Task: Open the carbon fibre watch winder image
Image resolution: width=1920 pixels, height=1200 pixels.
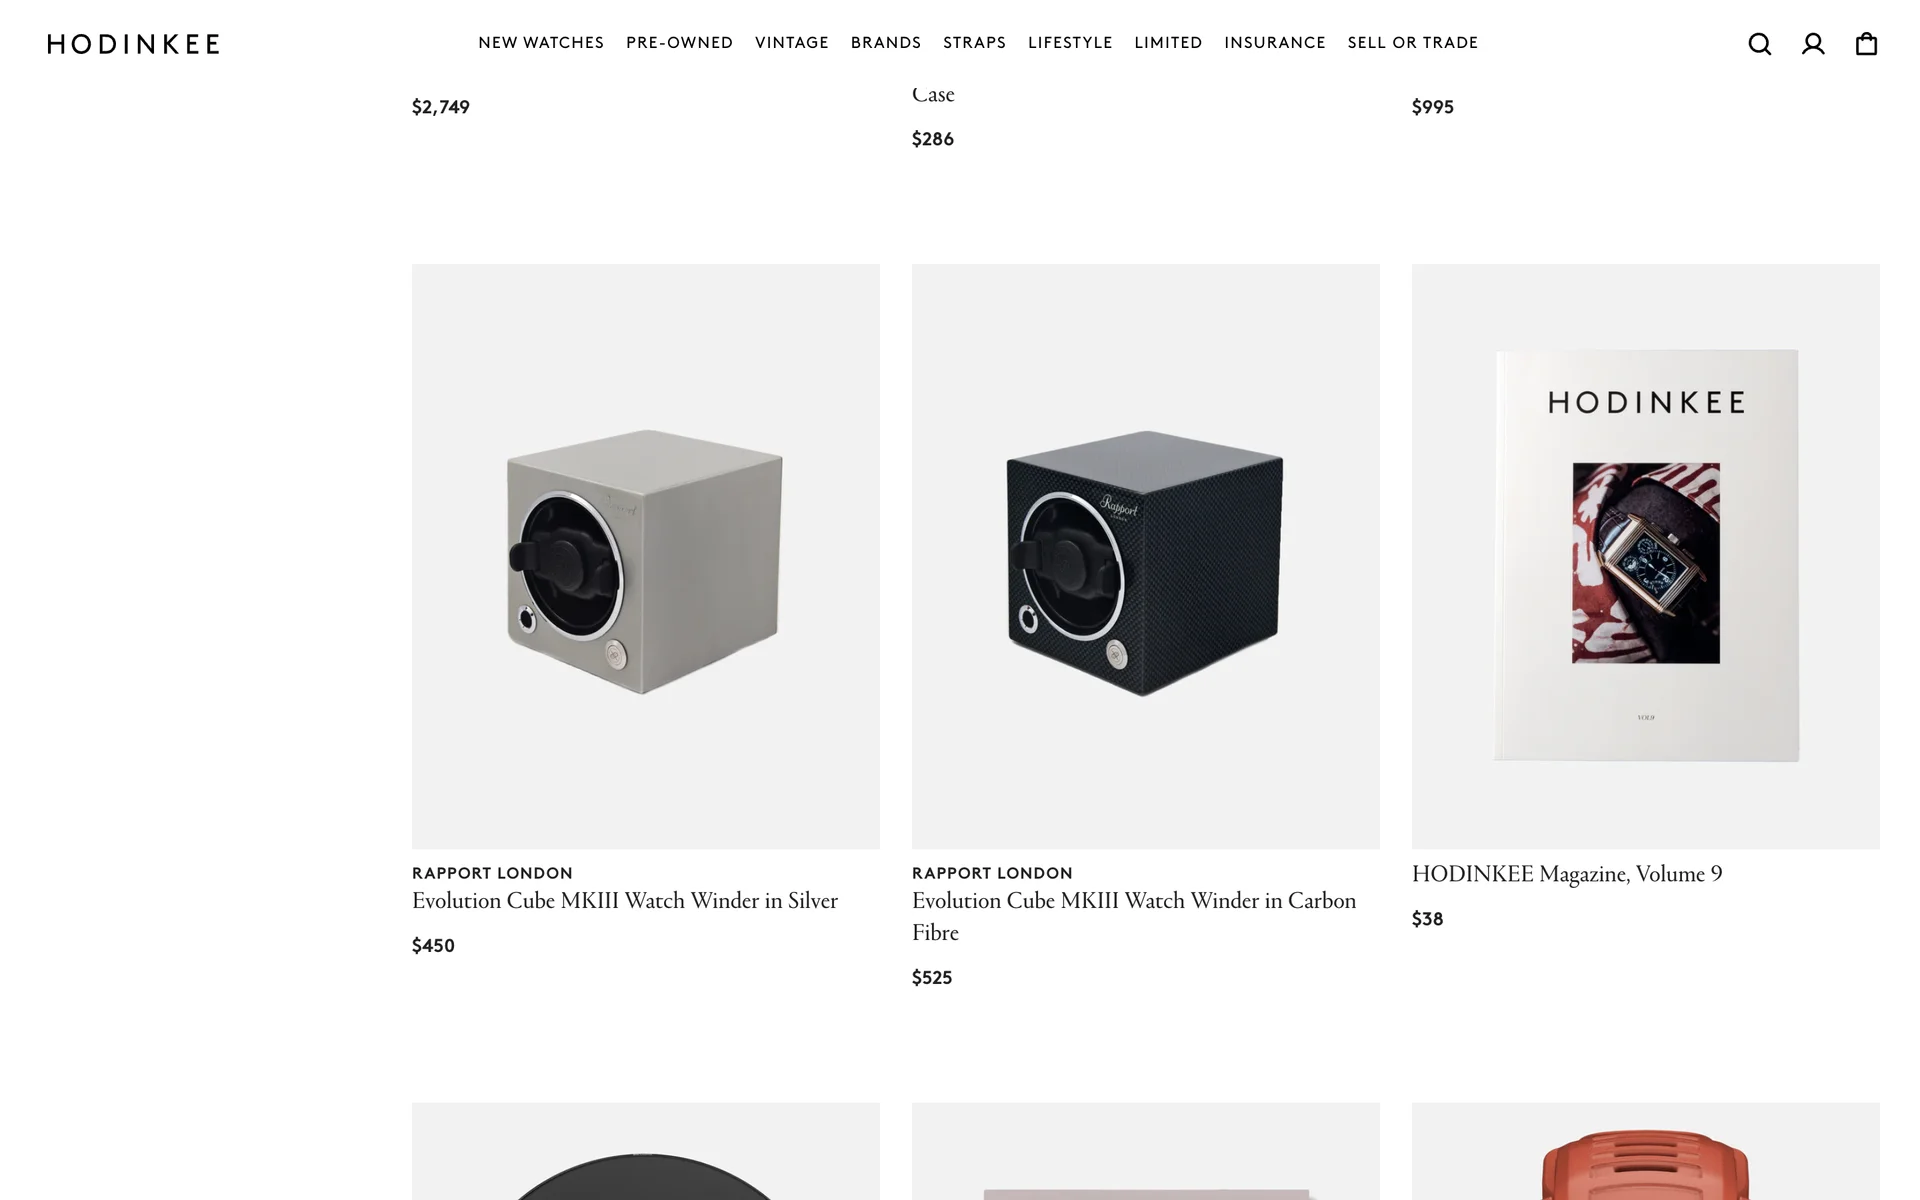Action: [x=1146, y=556]
